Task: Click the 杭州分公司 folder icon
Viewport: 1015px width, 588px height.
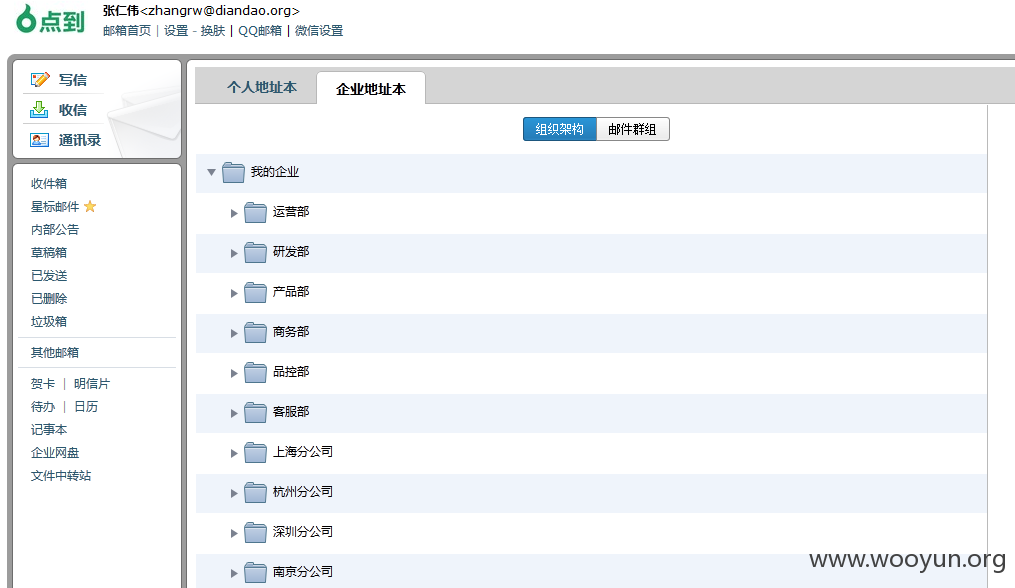Action: (255, 493)
